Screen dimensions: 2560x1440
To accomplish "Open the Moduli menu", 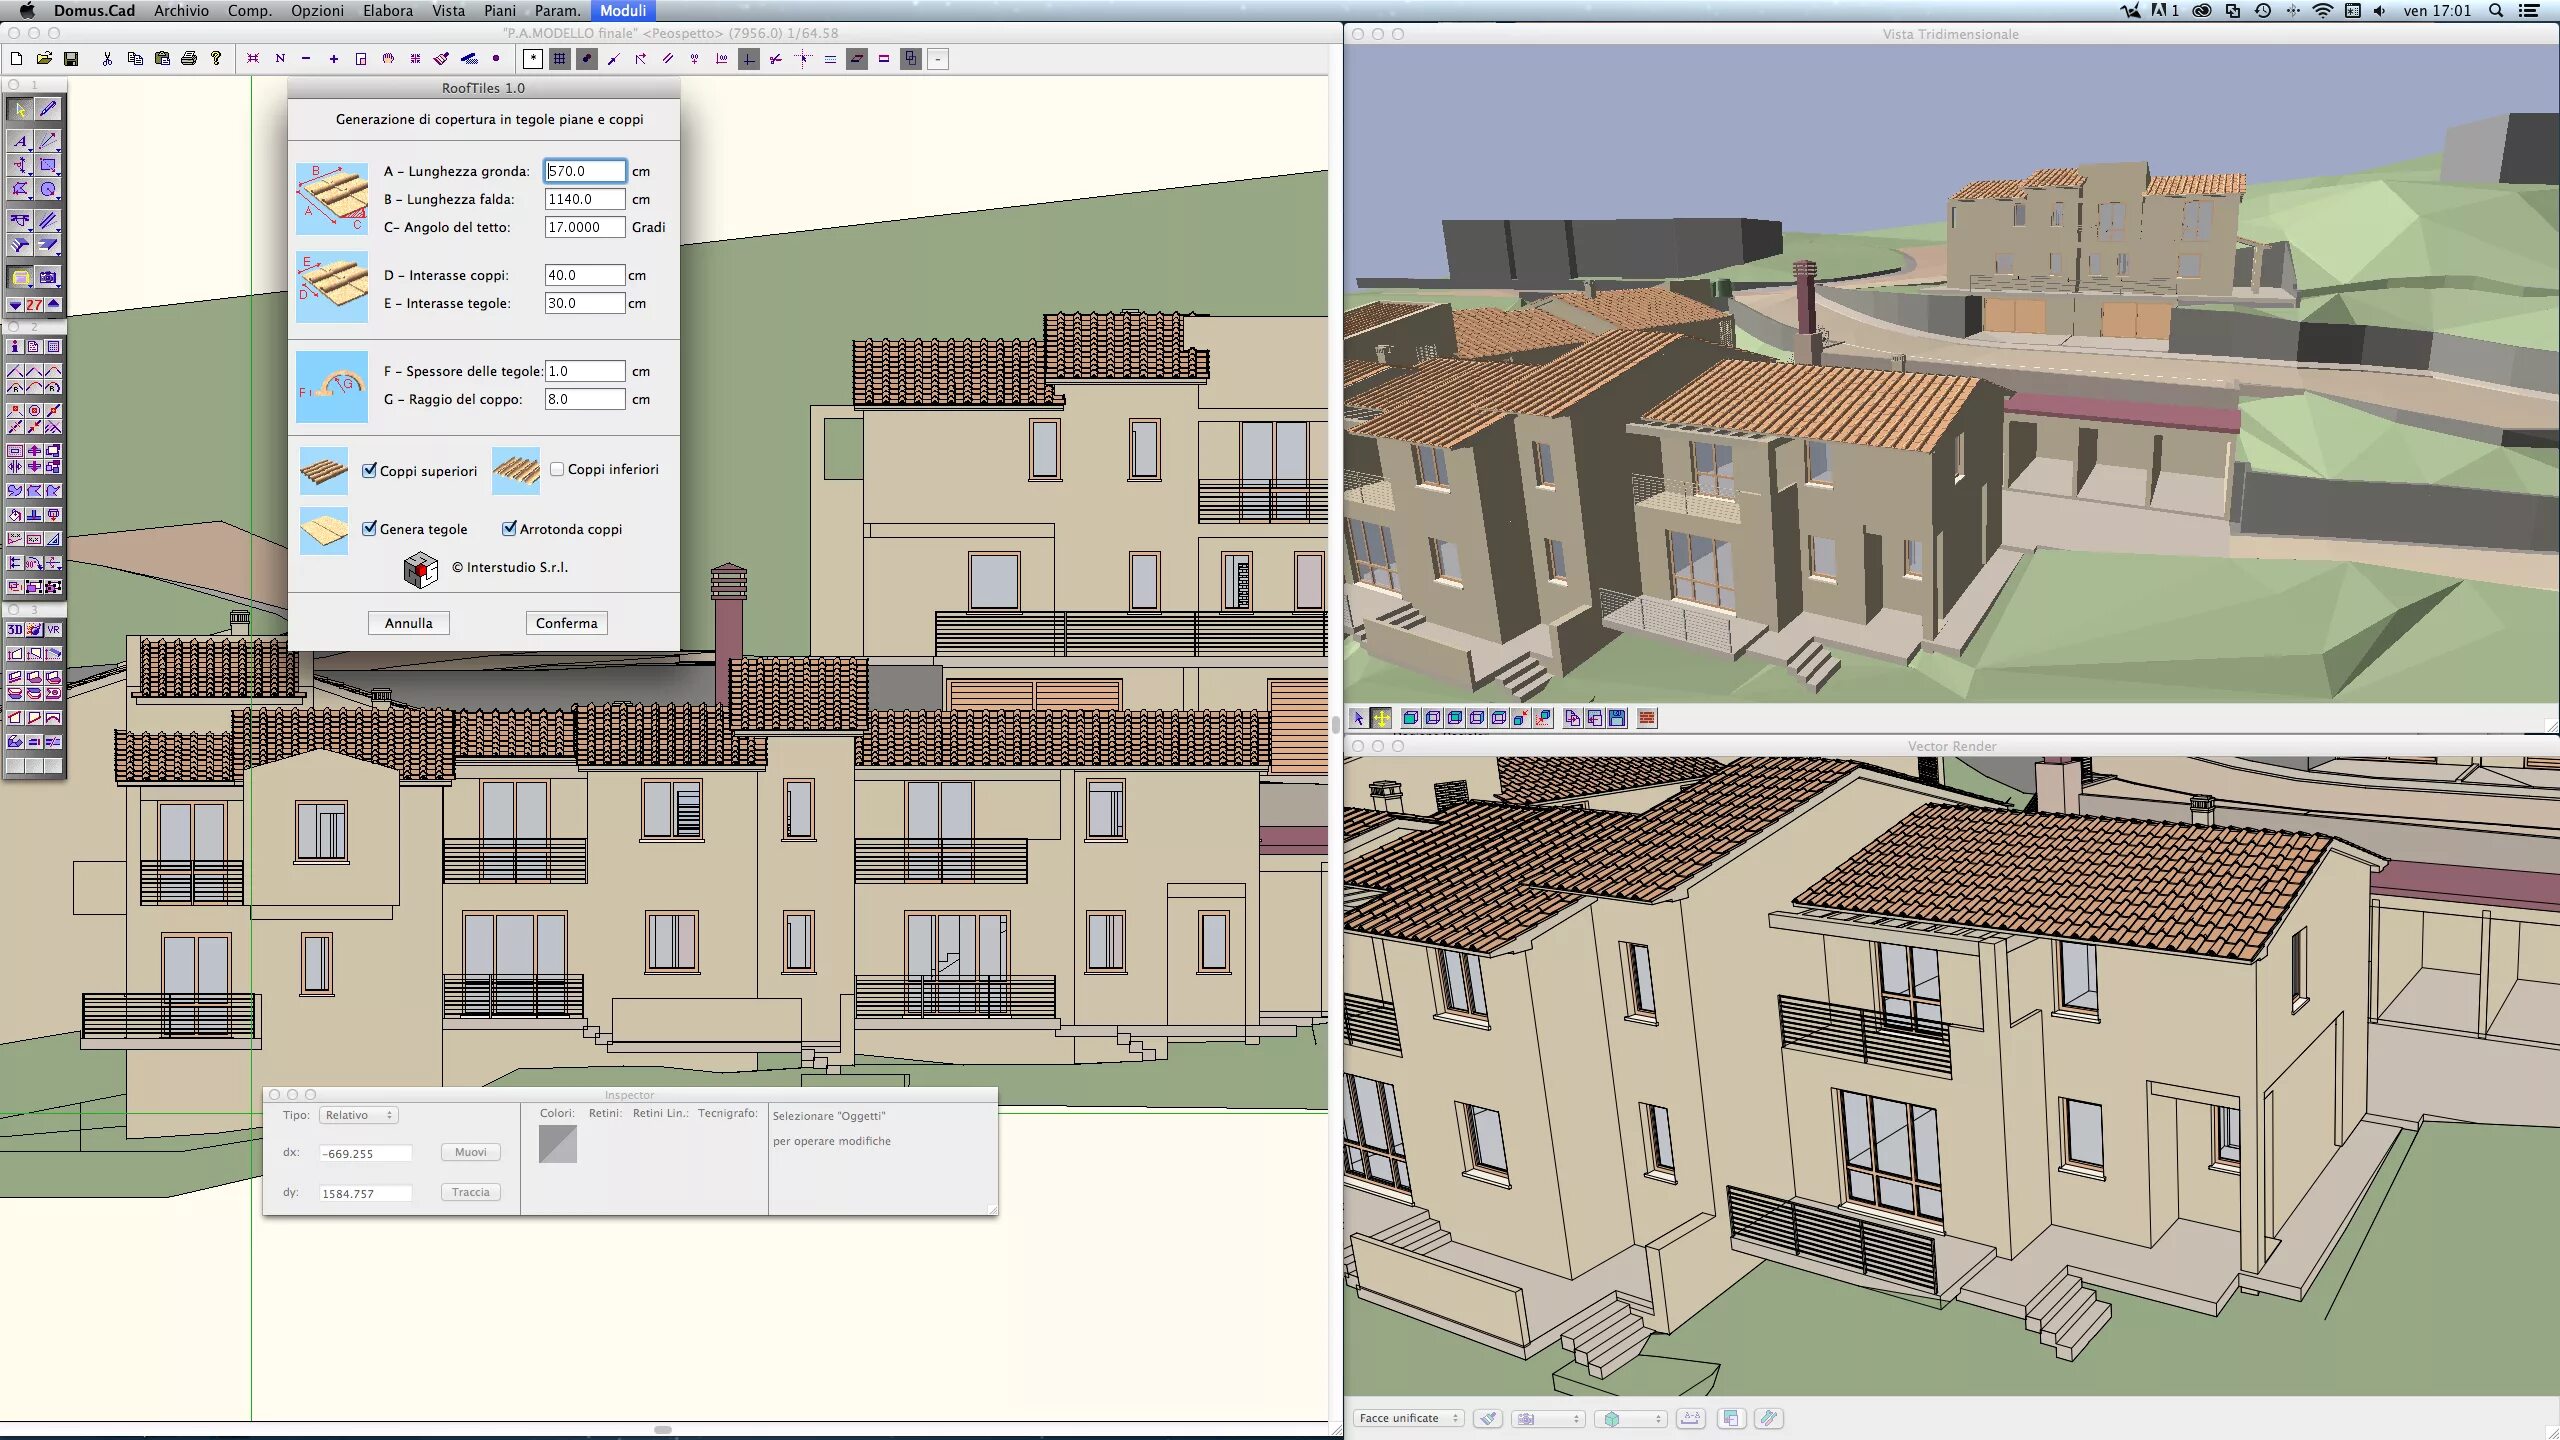I will tap(622, 10).
